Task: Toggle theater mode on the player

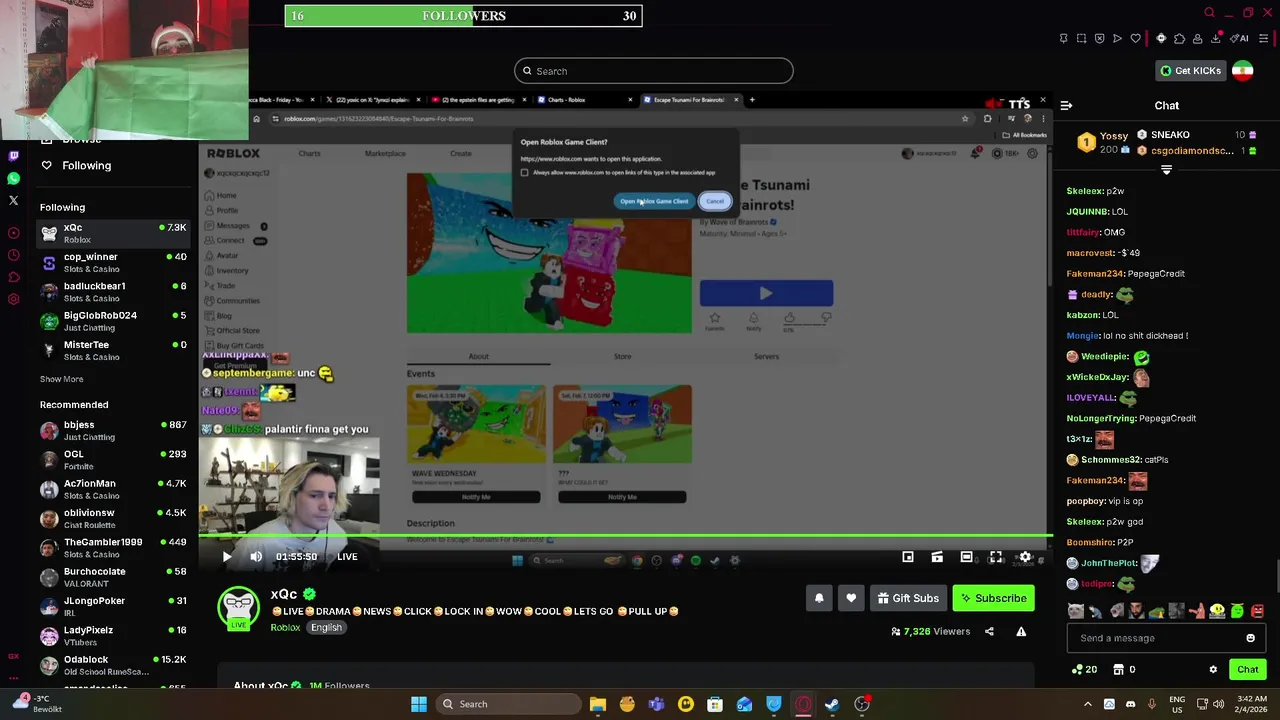Action: click(x=966, y=557)
